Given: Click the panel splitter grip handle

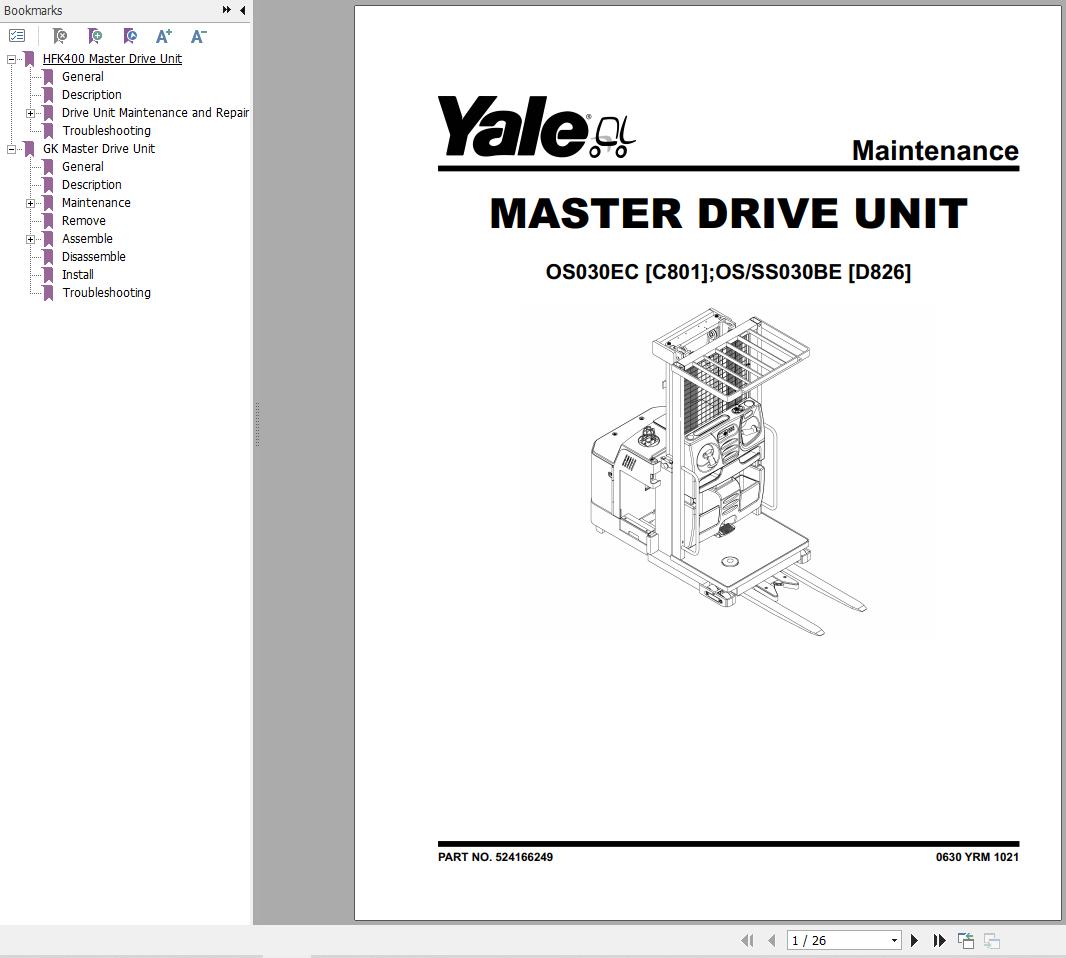Looking at the screenshot, I should click(257, 424).
